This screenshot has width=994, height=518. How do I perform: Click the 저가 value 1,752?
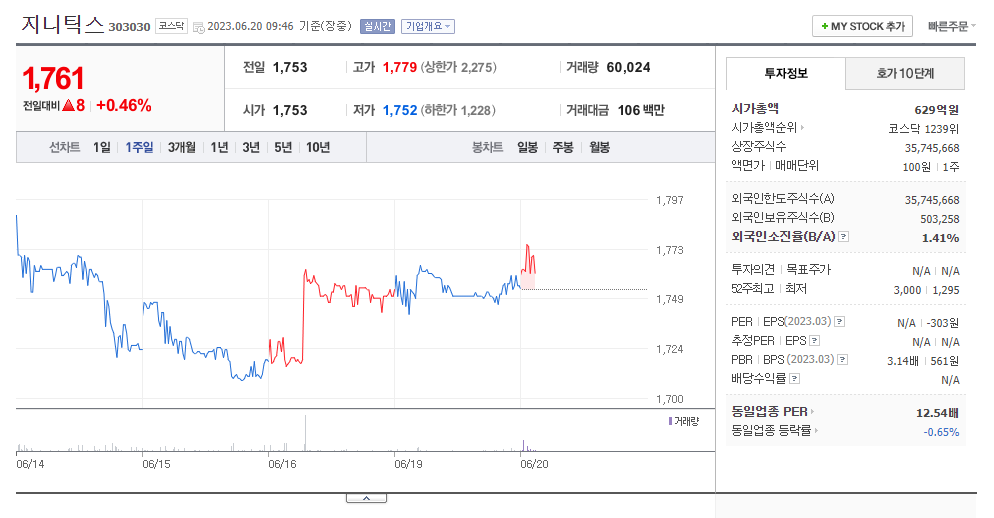pyautogui.click(x=400, y=110)
